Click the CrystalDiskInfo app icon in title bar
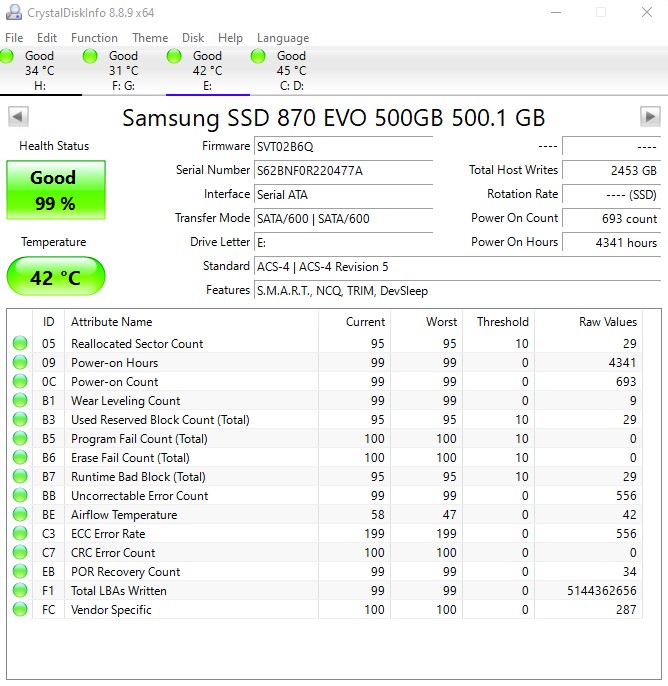Image resolution: width=668 pixels, height=686 pixels. (x=14, y=13)
